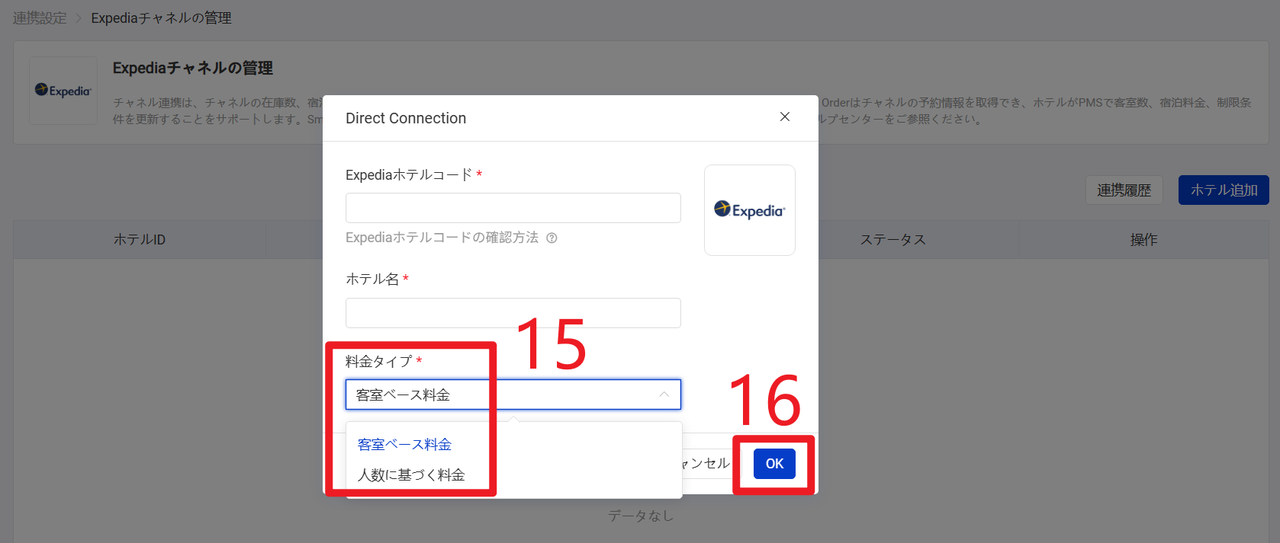Select 客室ベース料金 from the dropdown list

click(404, 444)
